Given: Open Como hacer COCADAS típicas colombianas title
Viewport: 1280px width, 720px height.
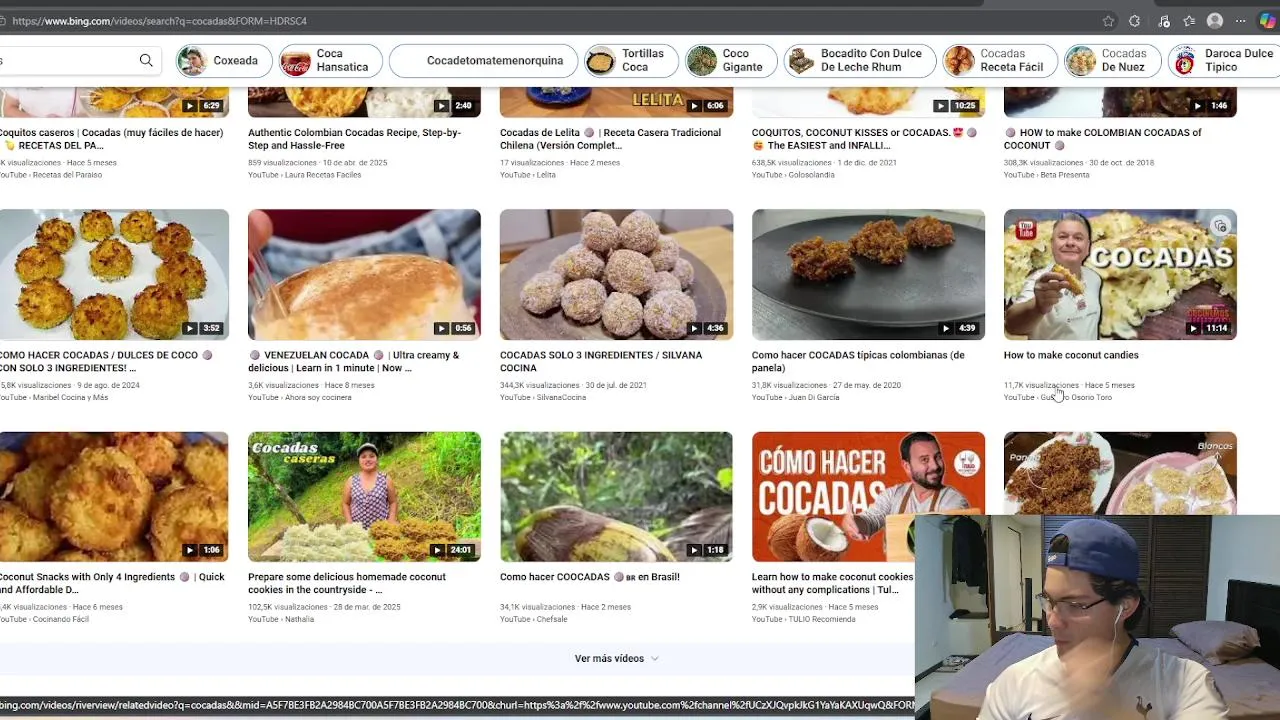Looking at the screenshot, I should (x=858, y=361).
